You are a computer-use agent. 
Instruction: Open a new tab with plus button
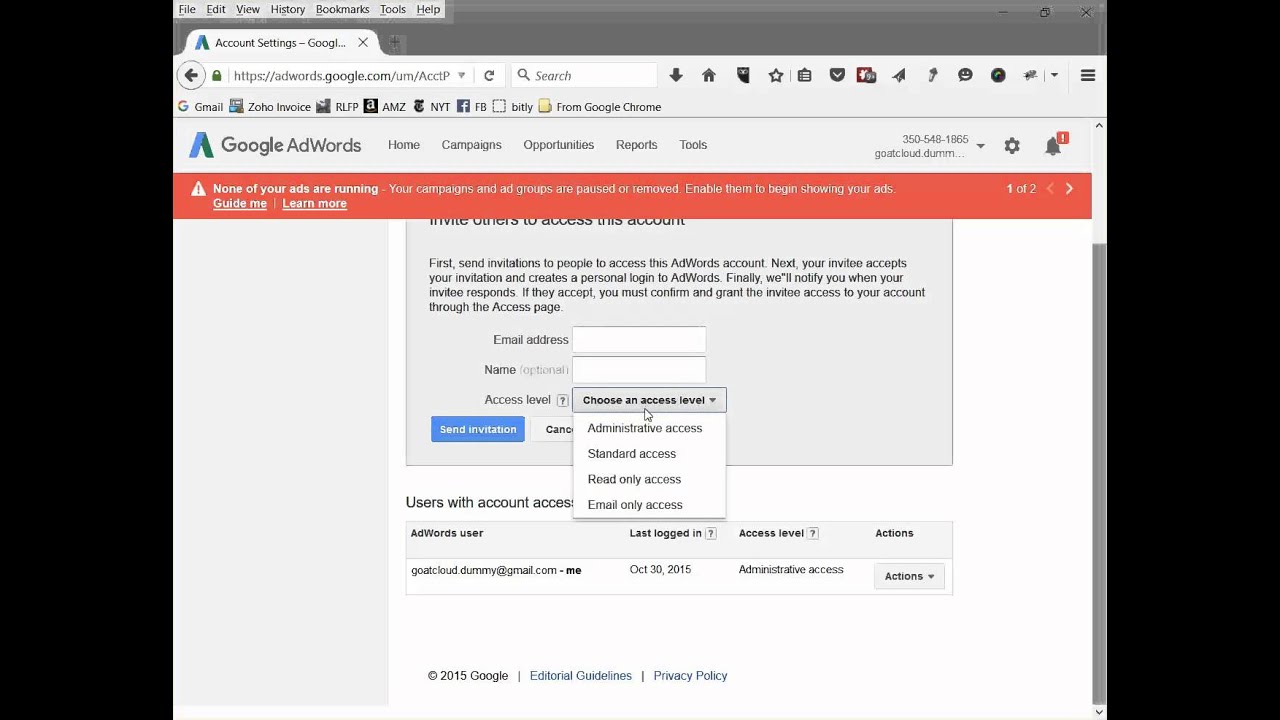(x=394, y=43)
